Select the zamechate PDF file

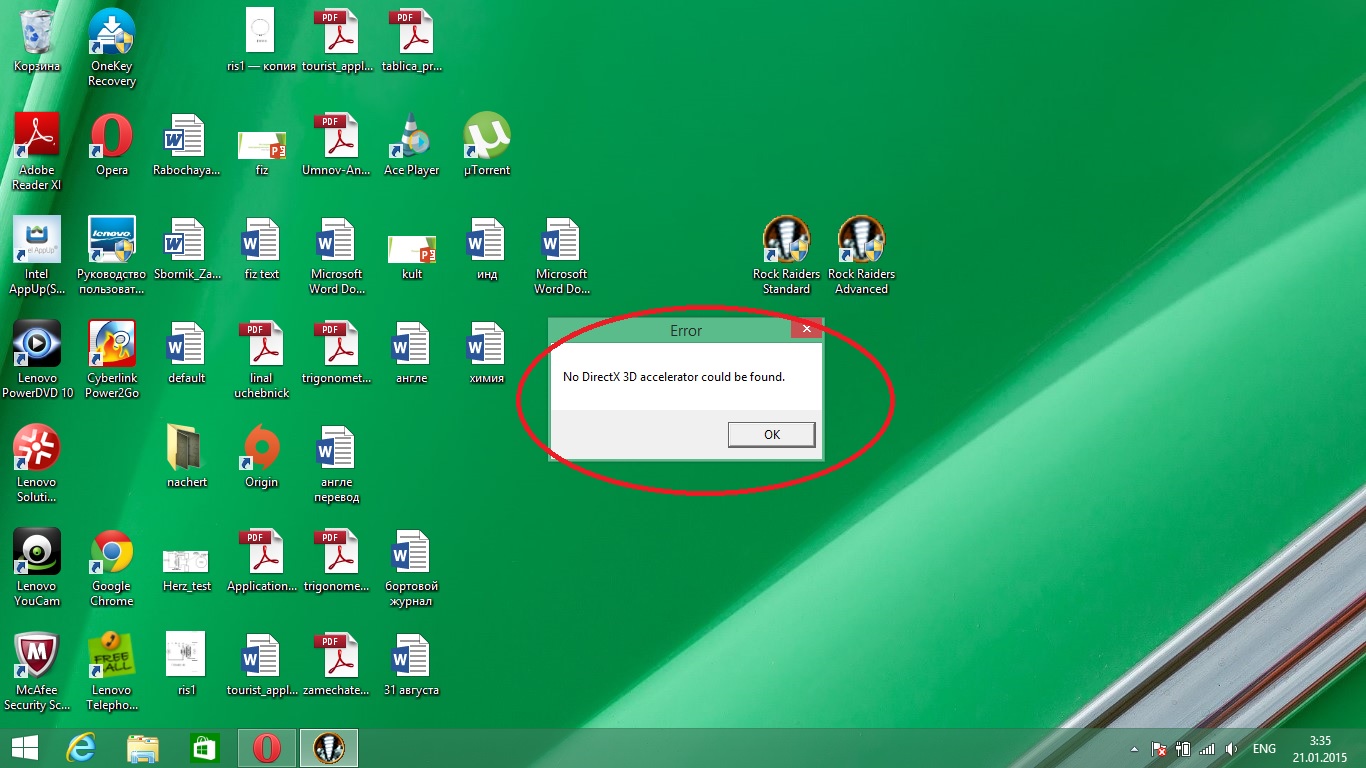coord(337,665)
